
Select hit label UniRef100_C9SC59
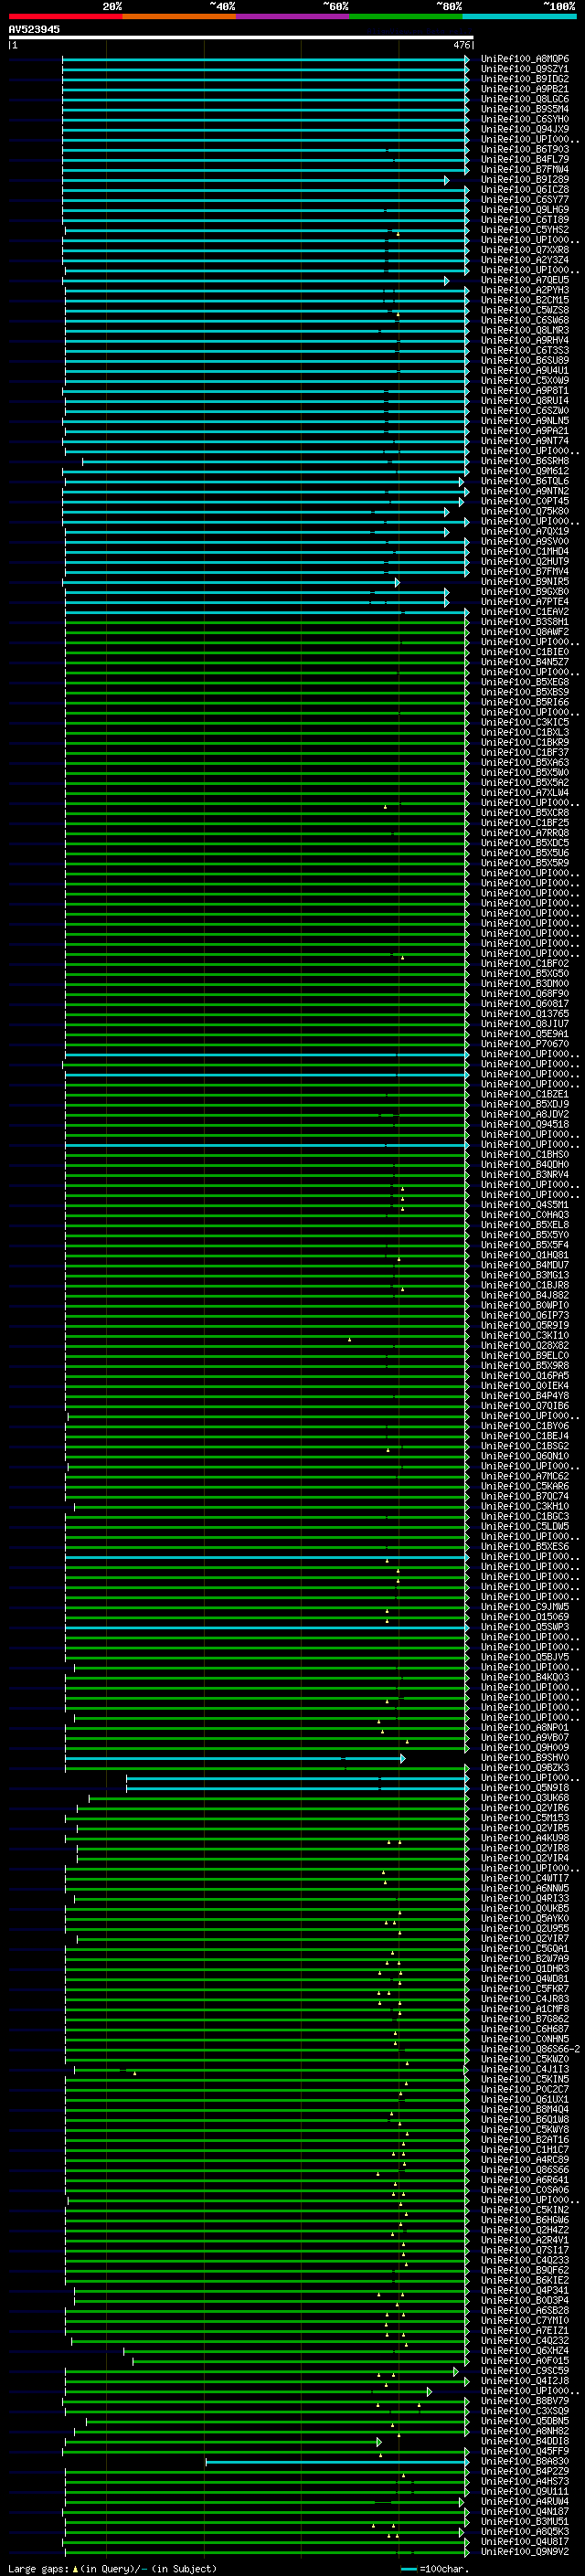(524, 2371)
